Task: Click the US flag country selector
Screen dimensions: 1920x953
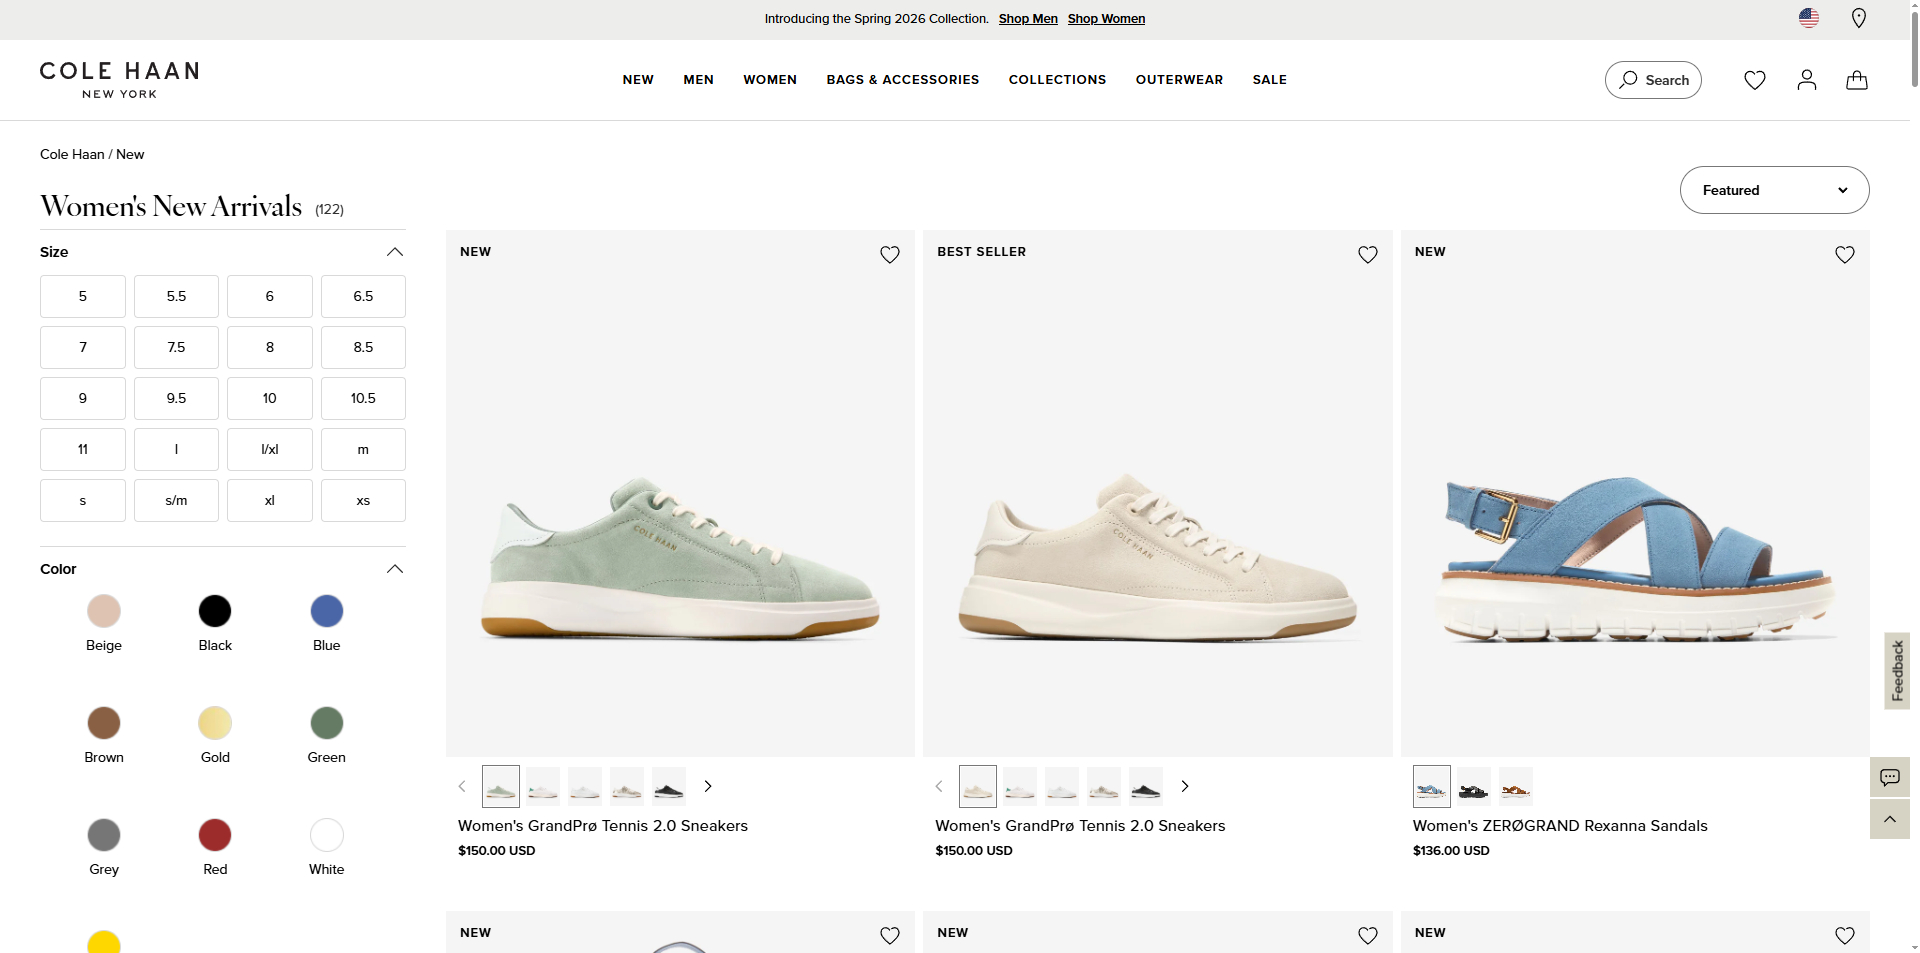Action: pos(1808,18)
